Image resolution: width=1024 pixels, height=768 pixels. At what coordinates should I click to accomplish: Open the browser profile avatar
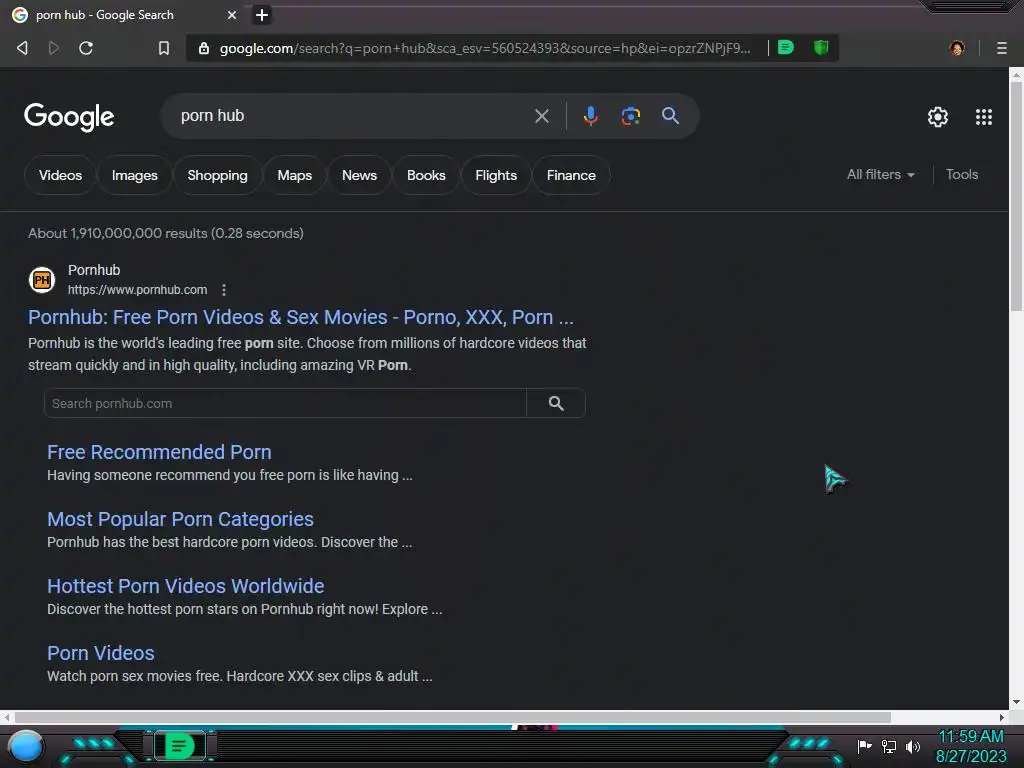957,48
